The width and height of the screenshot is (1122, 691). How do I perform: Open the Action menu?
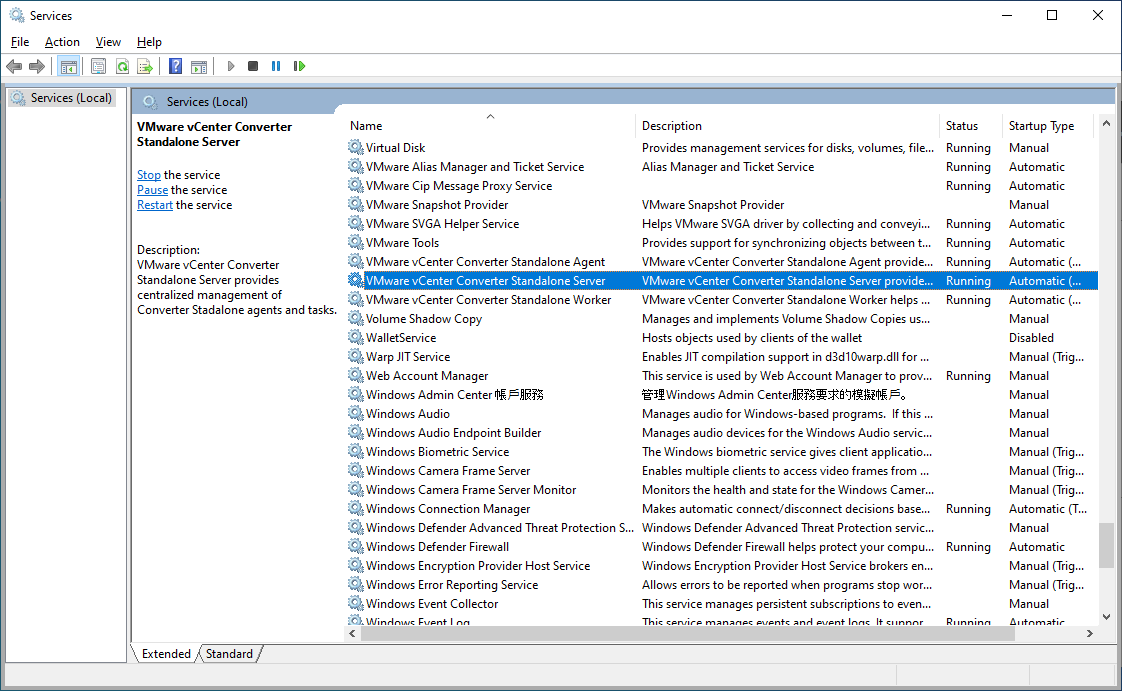click(x=62, y=42)
